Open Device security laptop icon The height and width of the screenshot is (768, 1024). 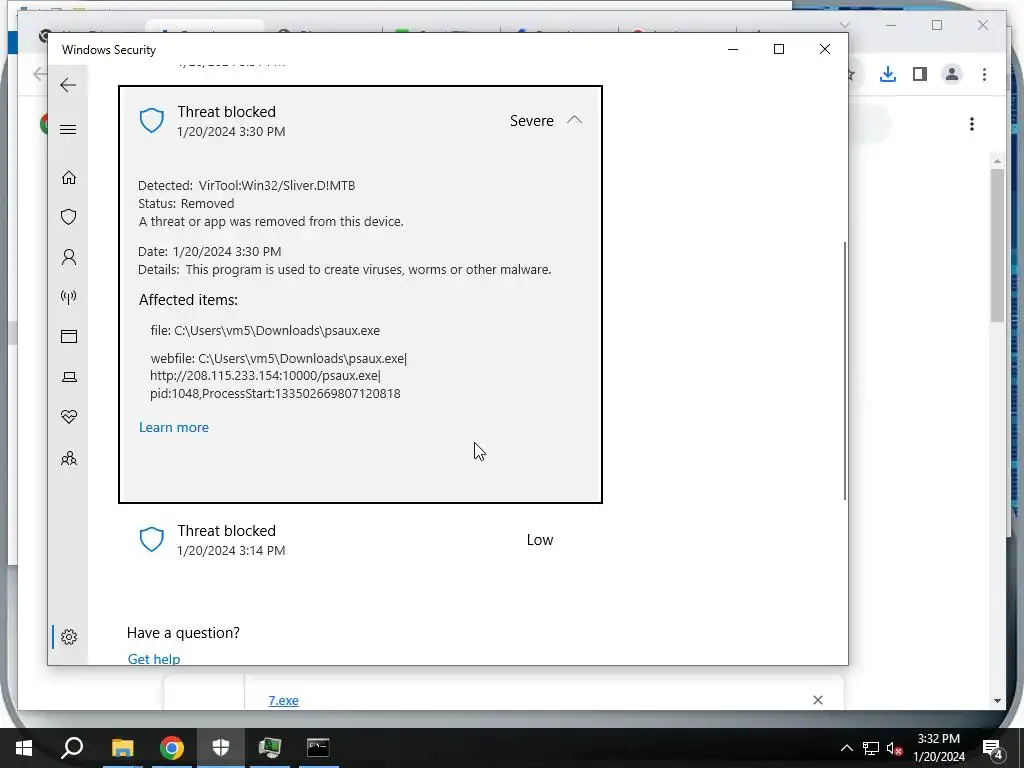pyautogui.click(x=69, y=377)
